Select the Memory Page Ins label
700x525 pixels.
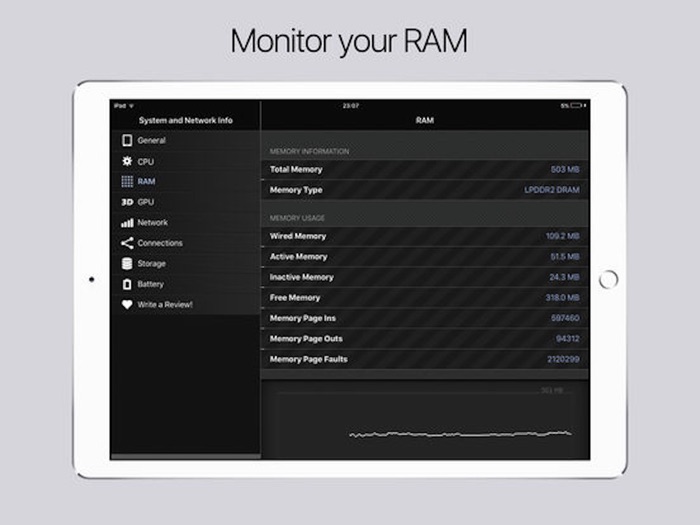pos(303,318)
